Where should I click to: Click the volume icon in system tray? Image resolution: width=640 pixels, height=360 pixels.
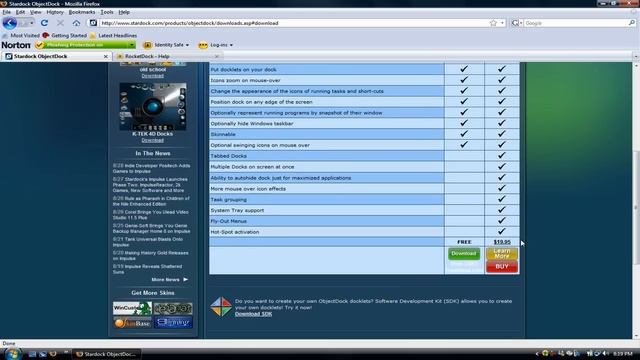[606, 353]
